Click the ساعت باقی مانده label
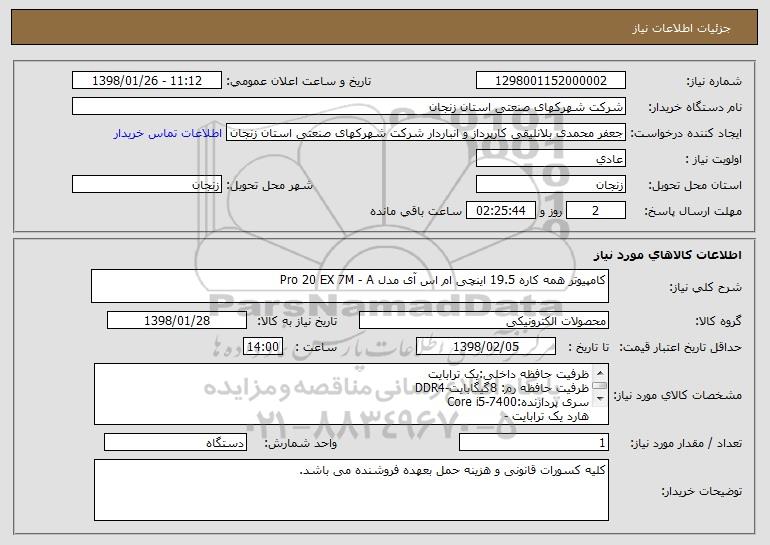 (x=416, y=211)
